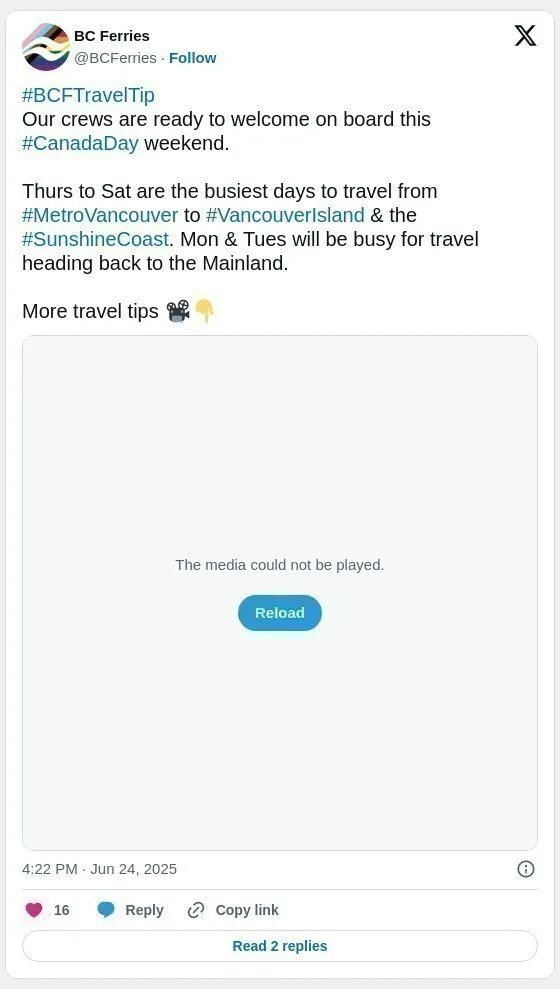Screen dimensions: 560x989
Task: Open the @BCFerries handle
Action: point(115,58)
